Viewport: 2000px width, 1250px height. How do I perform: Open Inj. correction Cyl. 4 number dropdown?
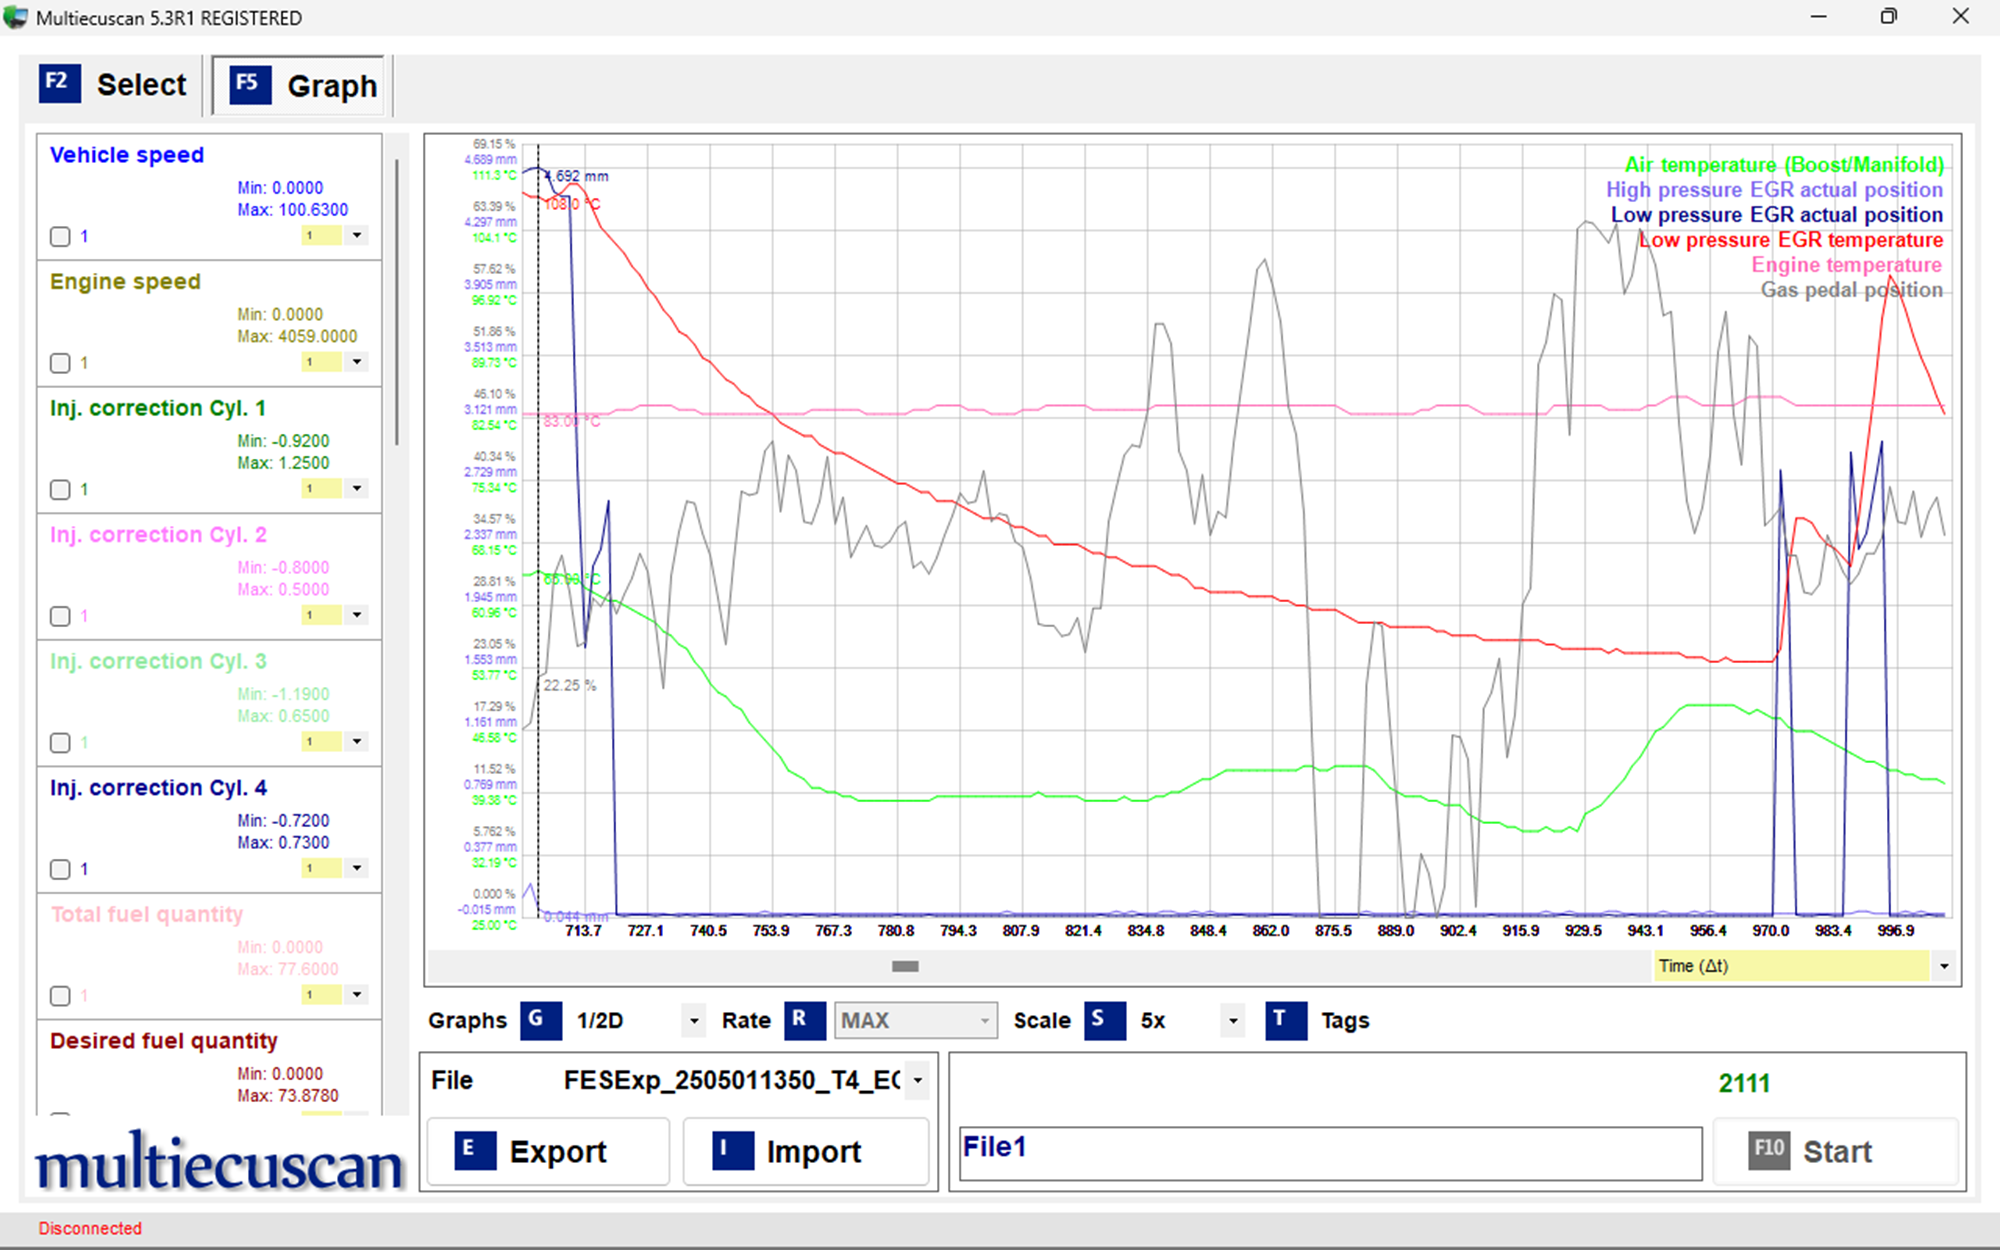pyautogui.click(x=357, y=868)
